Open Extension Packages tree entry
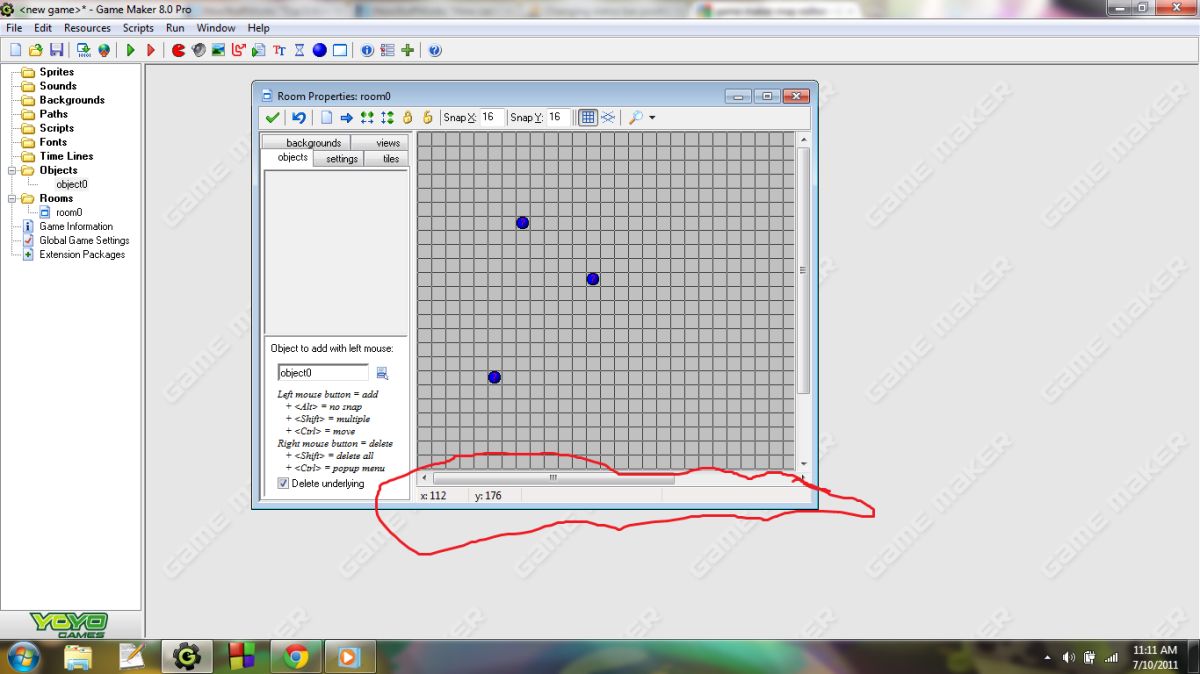 82,254
